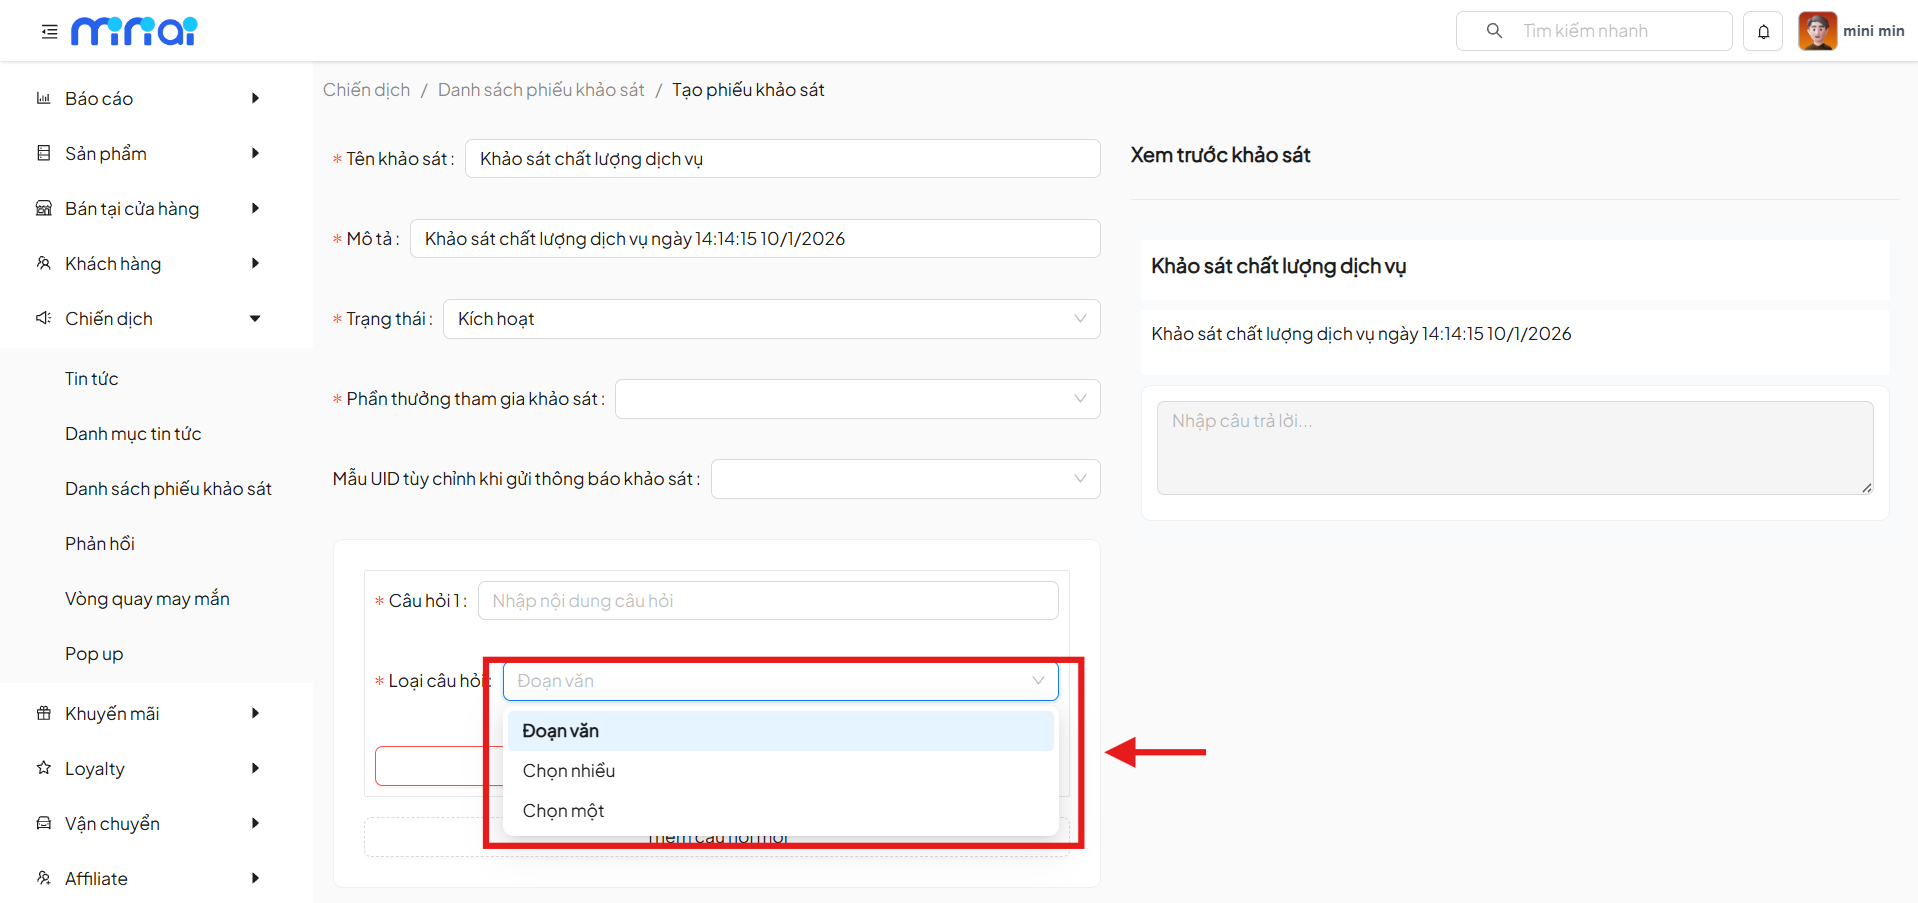Click the Bán tại cửa hàng store icon
Screen dimensions: 1918x903
pyautogui.click(x=43, y=208)
